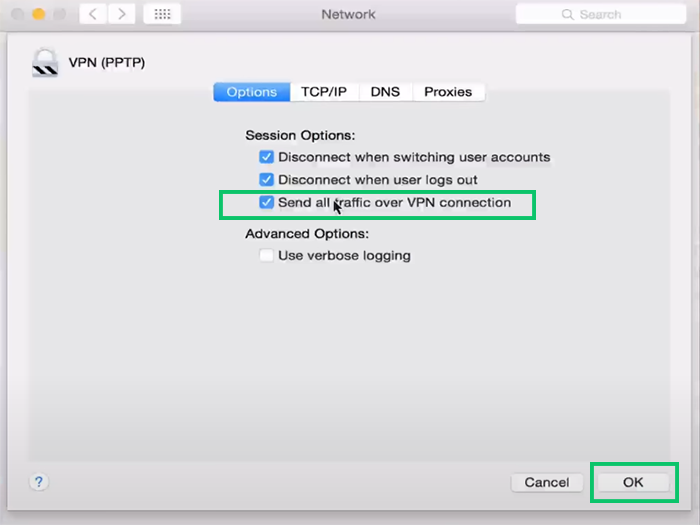Select the Options tab
This screenshot has width=700, height=525.
252,92
